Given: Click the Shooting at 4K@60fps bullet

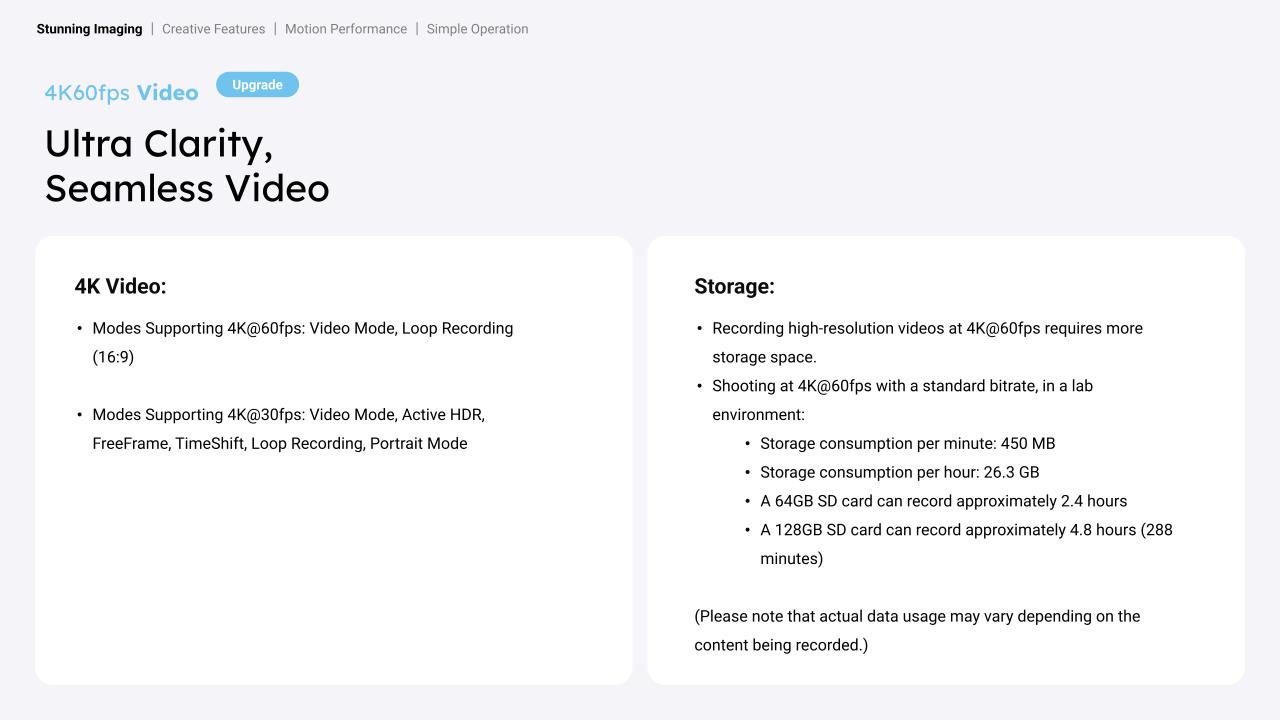Looking at the screenshot, I should [x=902, y=386].
